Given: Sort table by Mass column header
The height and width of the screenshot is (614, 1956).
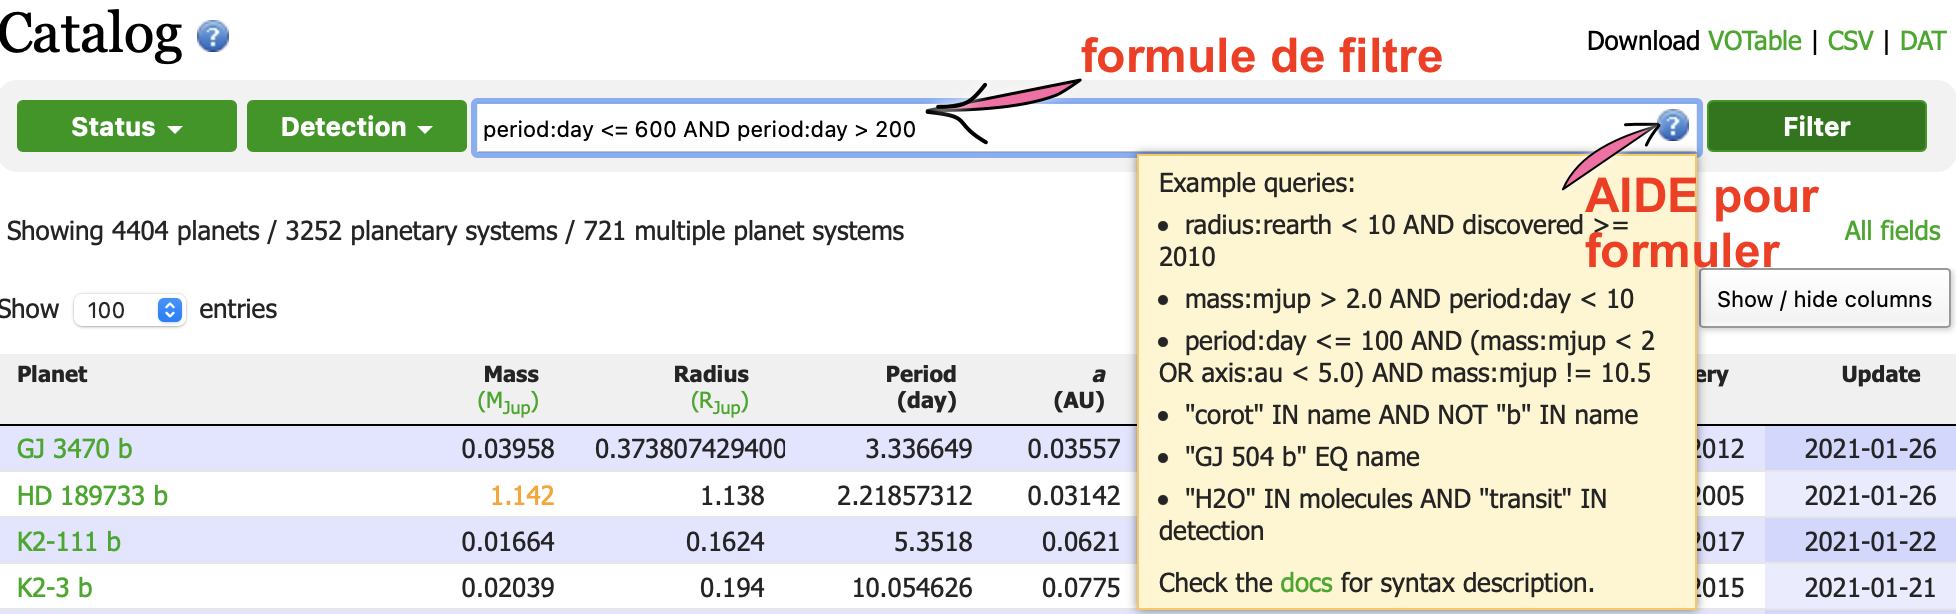Looking at the screenshot, I should click(x=511, y=374).
